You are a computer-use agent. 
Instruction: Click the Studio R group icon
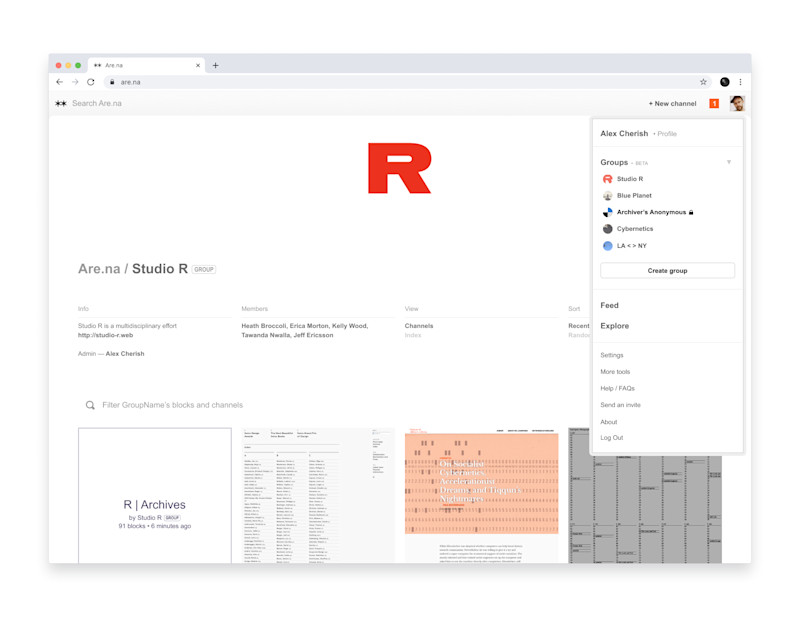[x=607, y=179]
